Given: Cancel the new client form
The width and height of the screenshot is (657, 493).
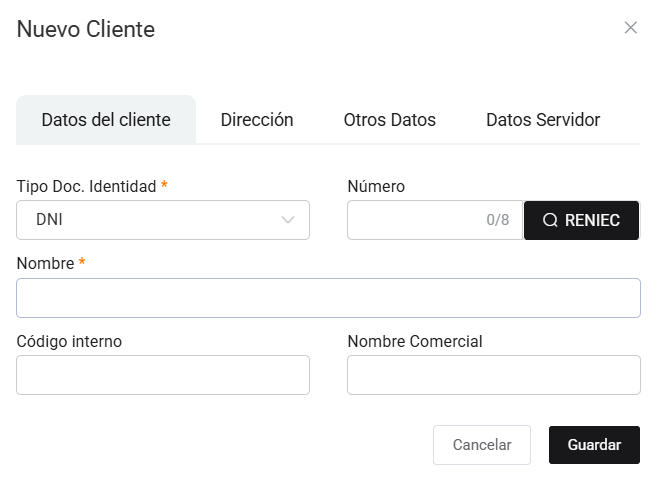Looking at the screenshot, I should click(482, 445).
